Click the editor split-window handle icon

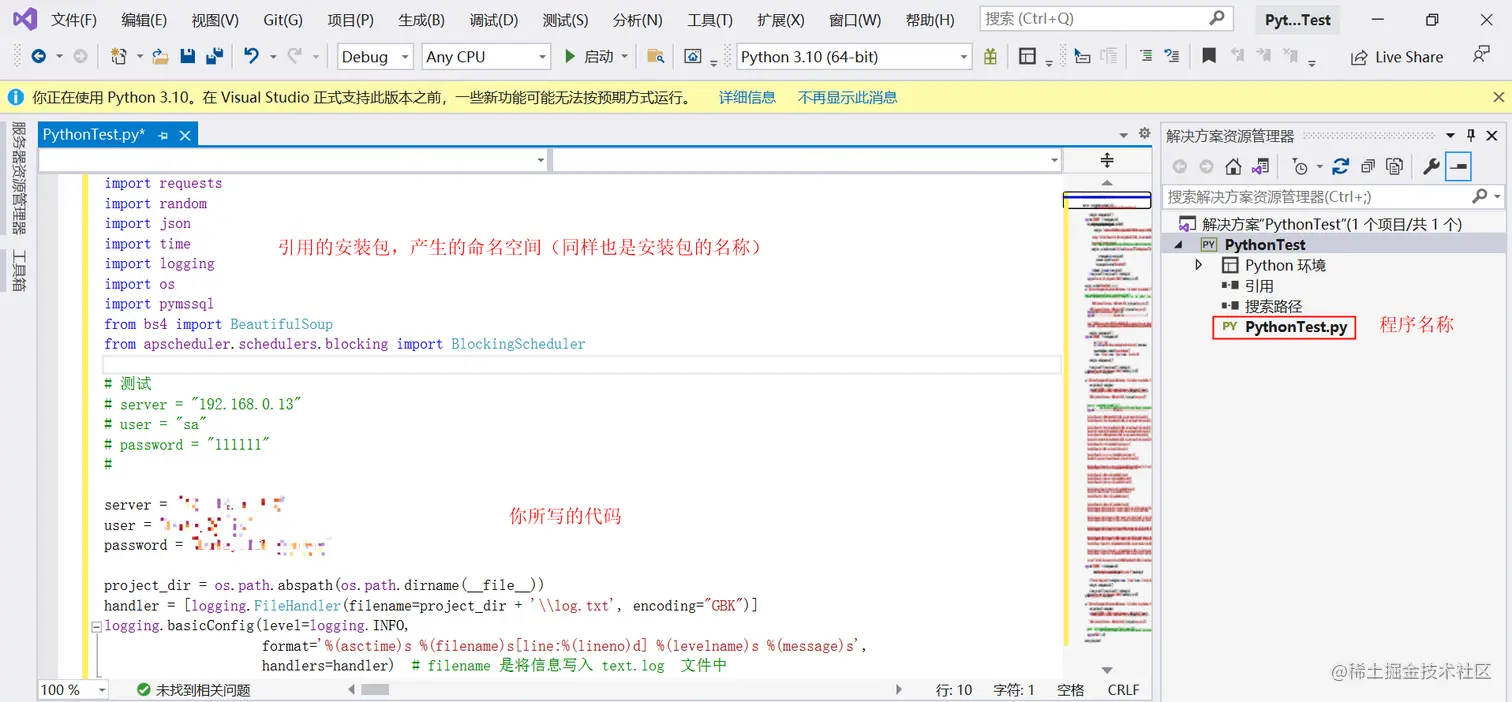(x=1107, y=160)
